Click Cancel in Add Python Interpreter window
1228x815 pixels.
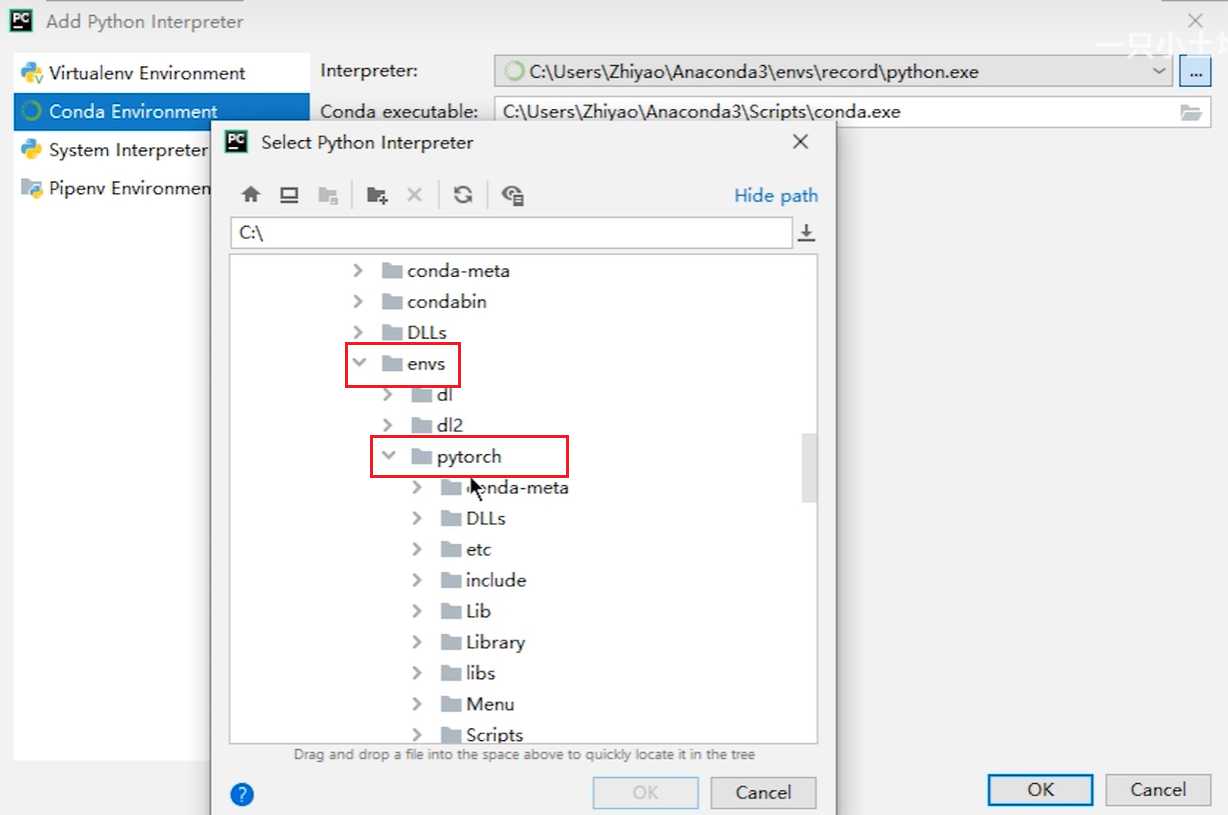click(x=1158, y=790)
